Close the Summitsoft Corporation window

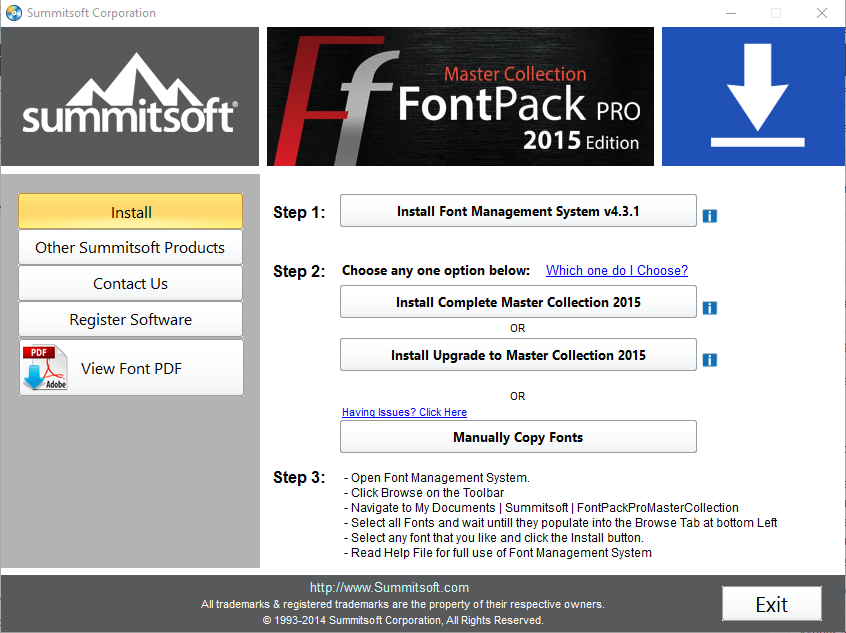821,13
